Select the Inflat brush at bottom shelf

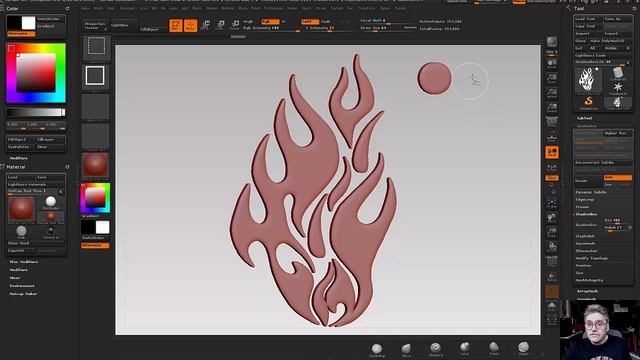point(465,349)
